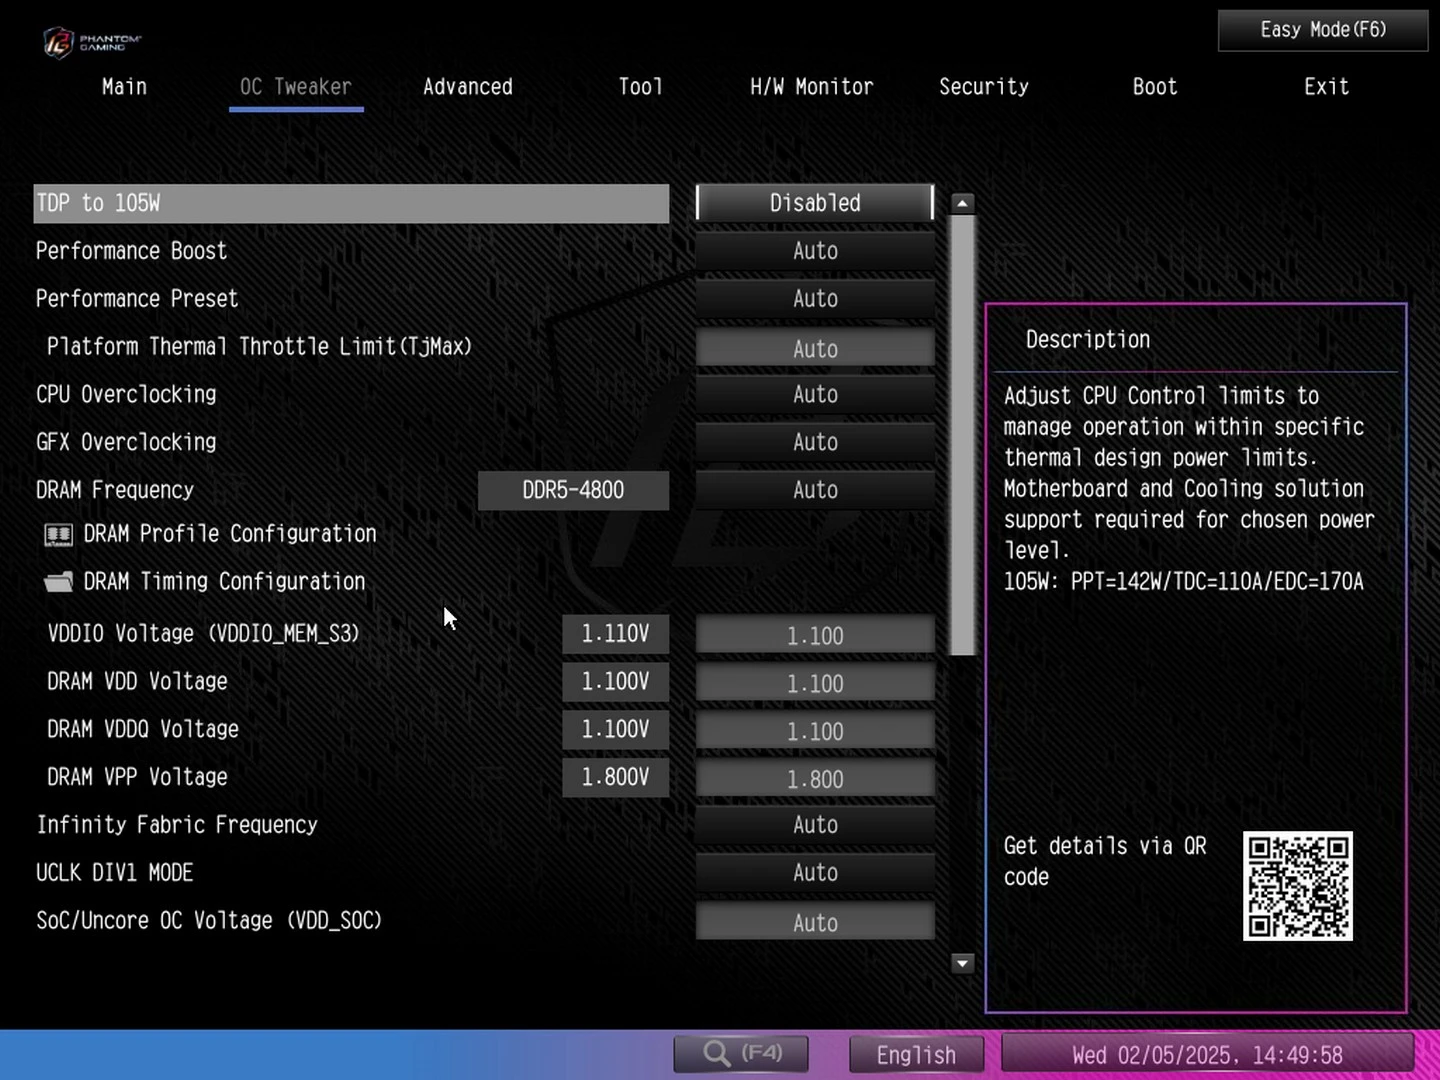Click the magnifier search (F4) icon
The height and width of the screenshot is (1080, 1440).
(717, 1053)
